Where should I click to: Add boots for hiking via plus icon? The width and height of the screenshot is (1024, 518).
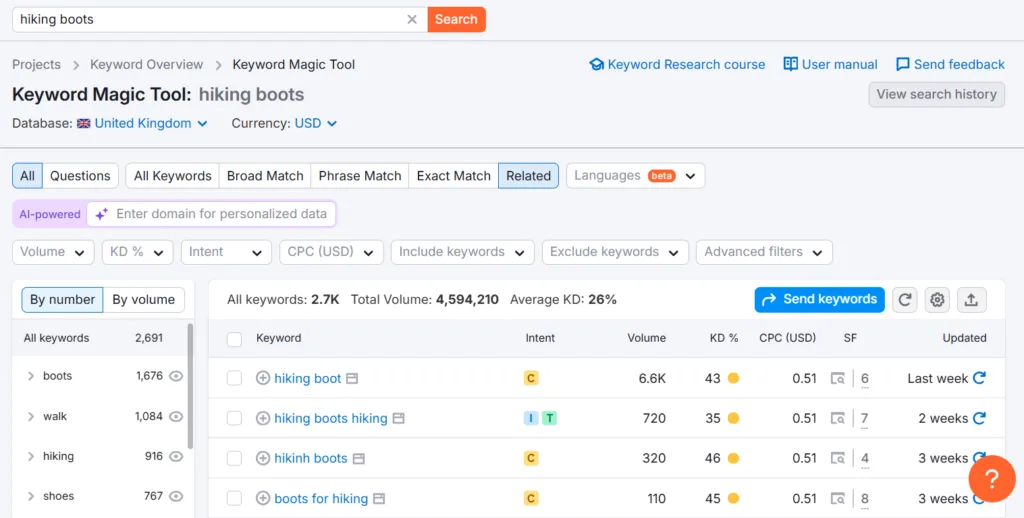(263, 498)
